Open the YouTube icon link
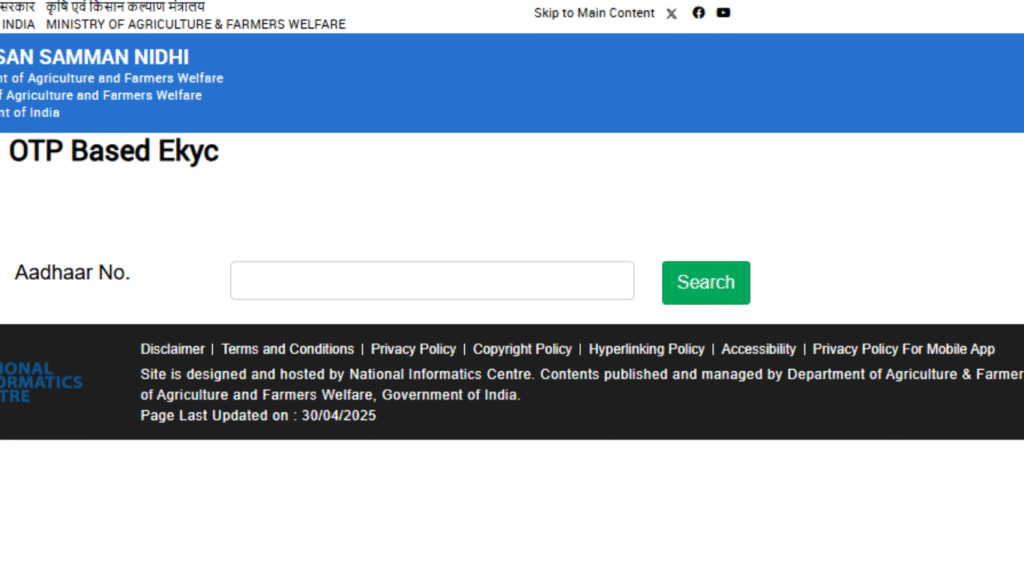The width and height of the screenshot is (1024, 576). pos(723,12)
